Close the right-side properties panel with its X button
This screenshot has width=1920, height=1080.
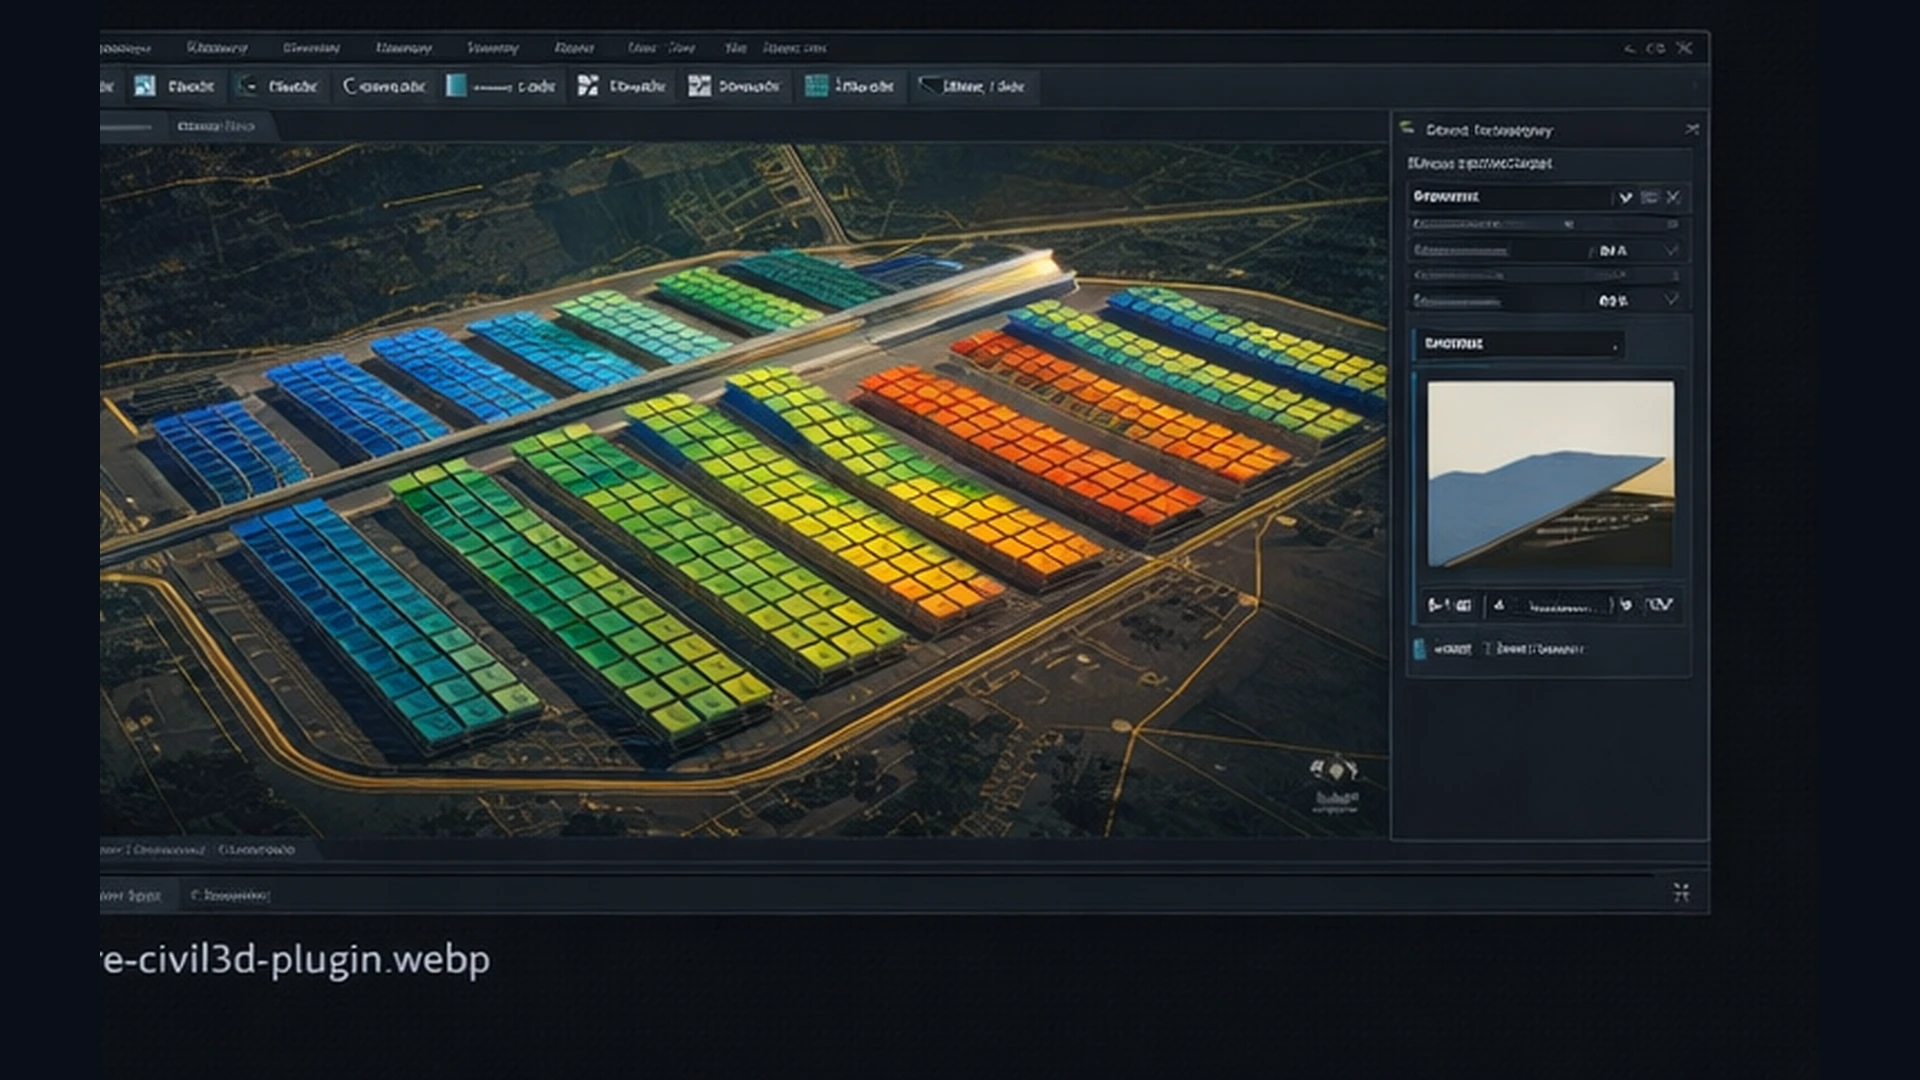click(1694, 128)
